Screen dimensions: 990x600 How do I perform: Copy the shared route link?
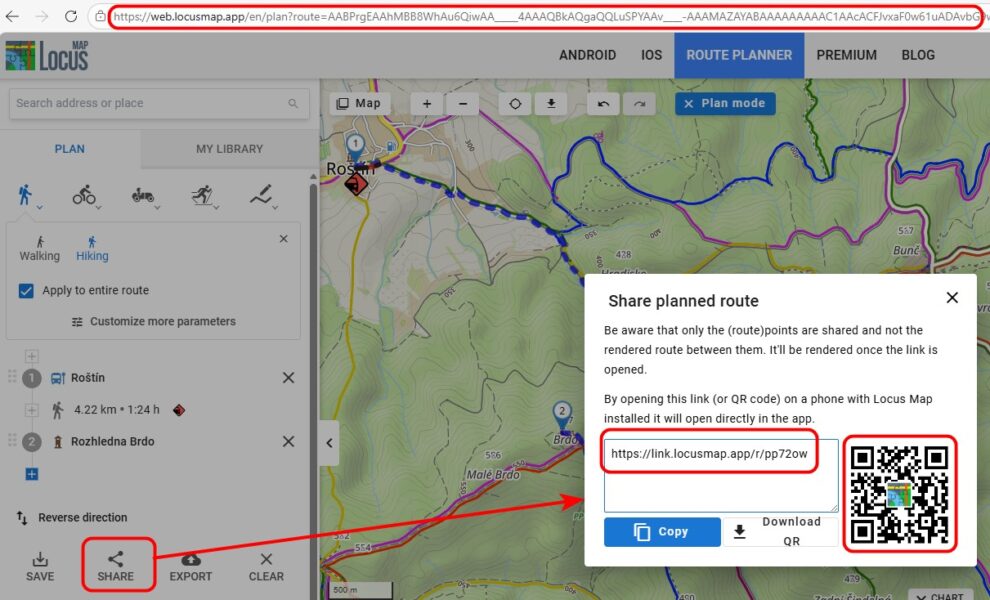pyautogui.click(x=662, y=532)
